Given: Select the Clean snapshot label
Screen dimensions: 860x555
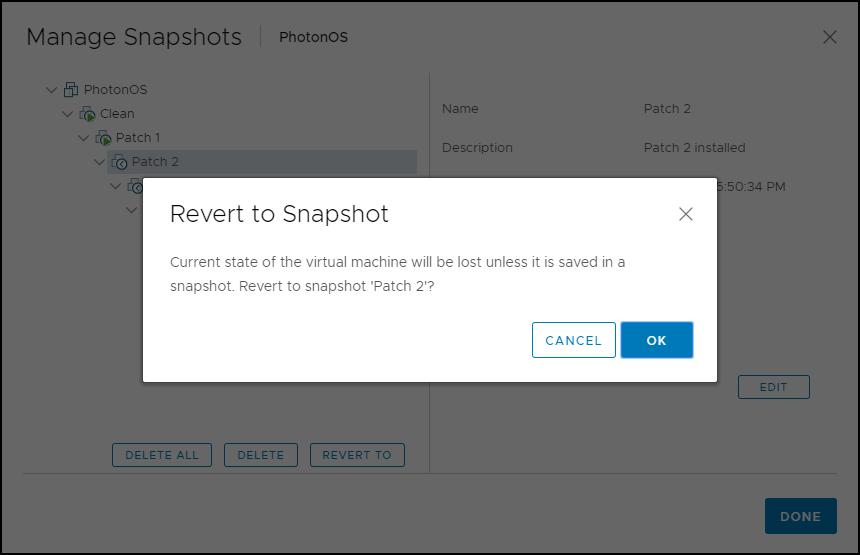Looking at the screenshot, I should click(x=117, y=114).
